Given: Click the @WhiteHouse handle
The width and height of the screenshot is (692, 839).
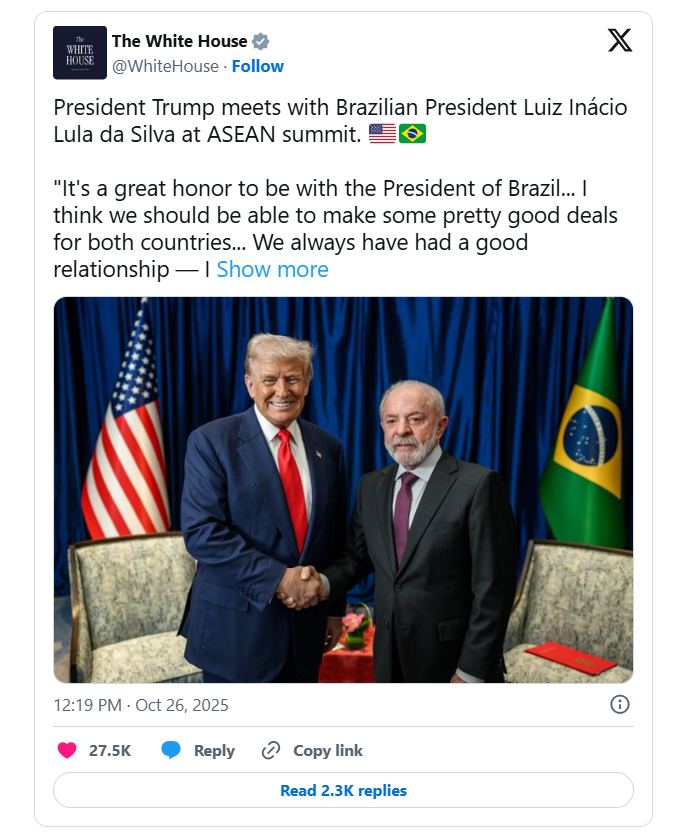Looking at the screenshot, I should tap(165, 66).
